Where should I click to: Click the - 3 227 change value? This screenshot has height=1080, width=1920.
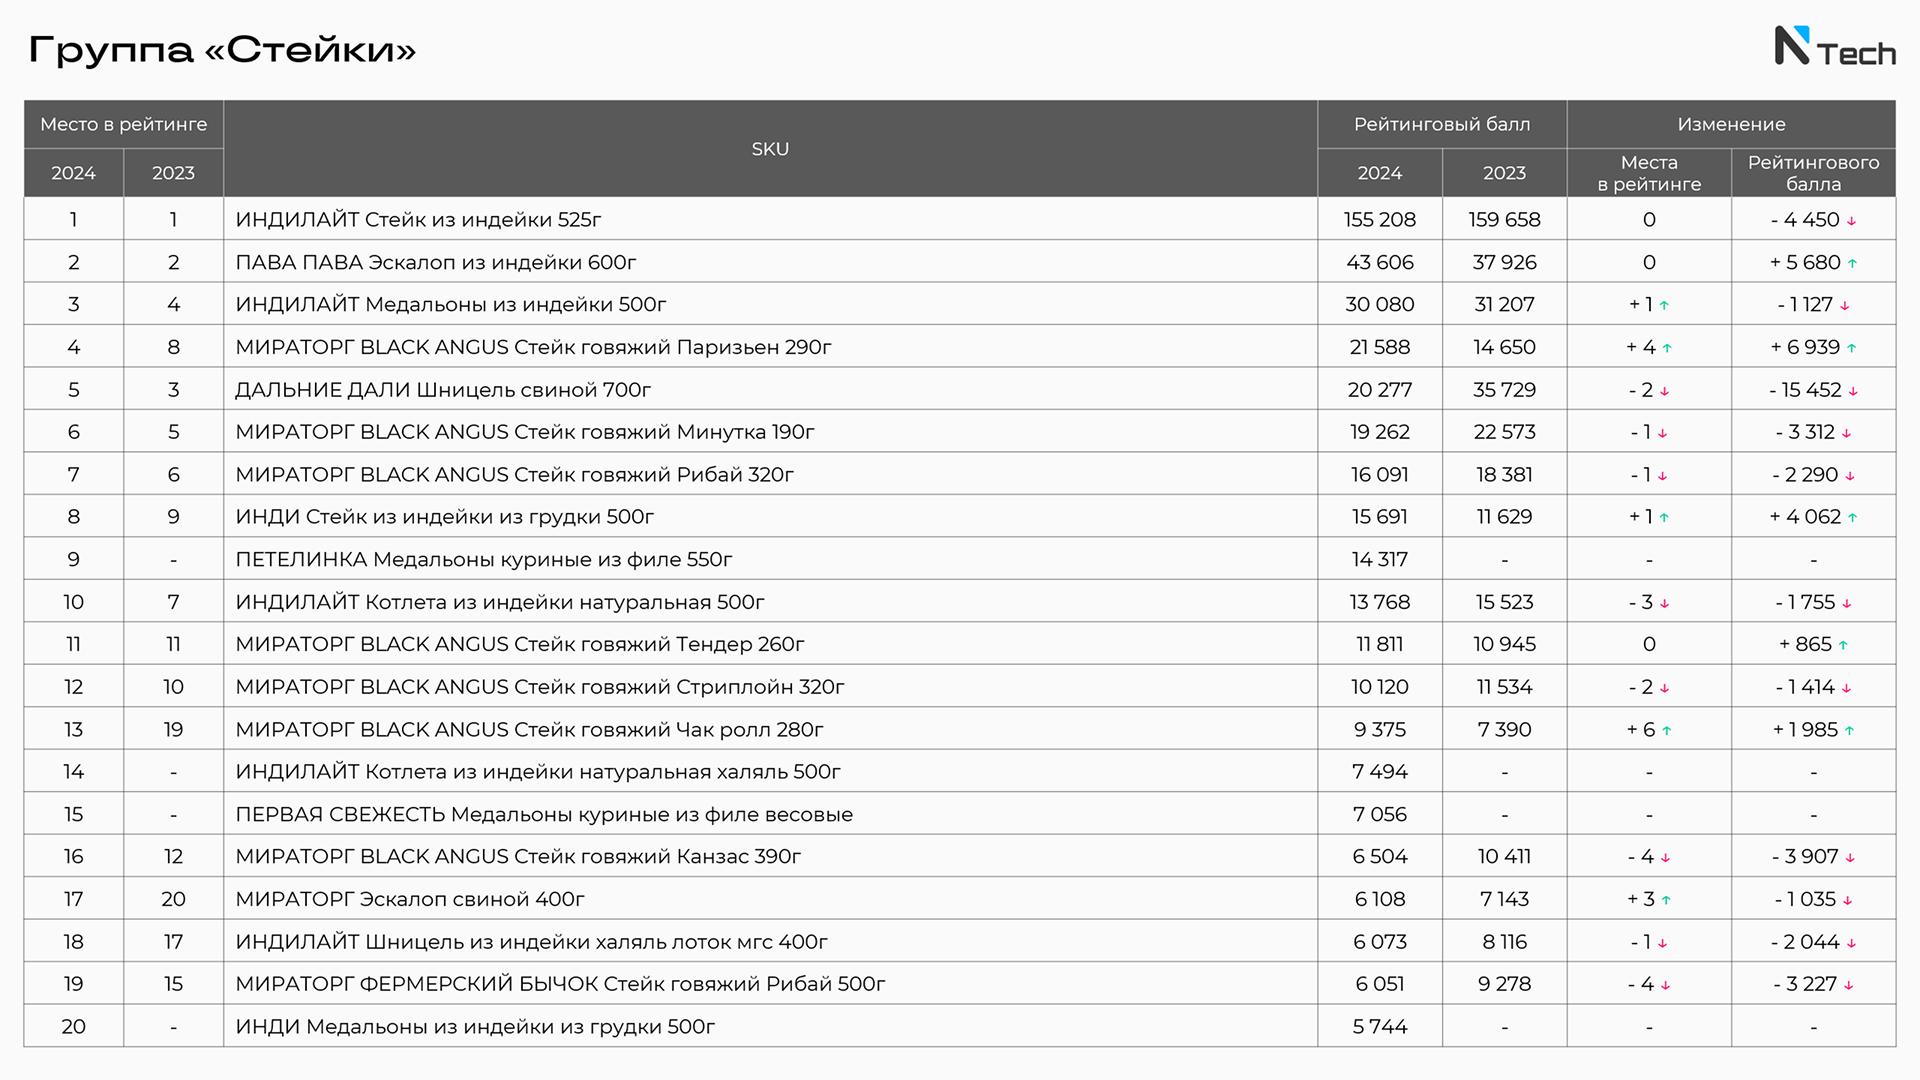tap(1813, 984)
